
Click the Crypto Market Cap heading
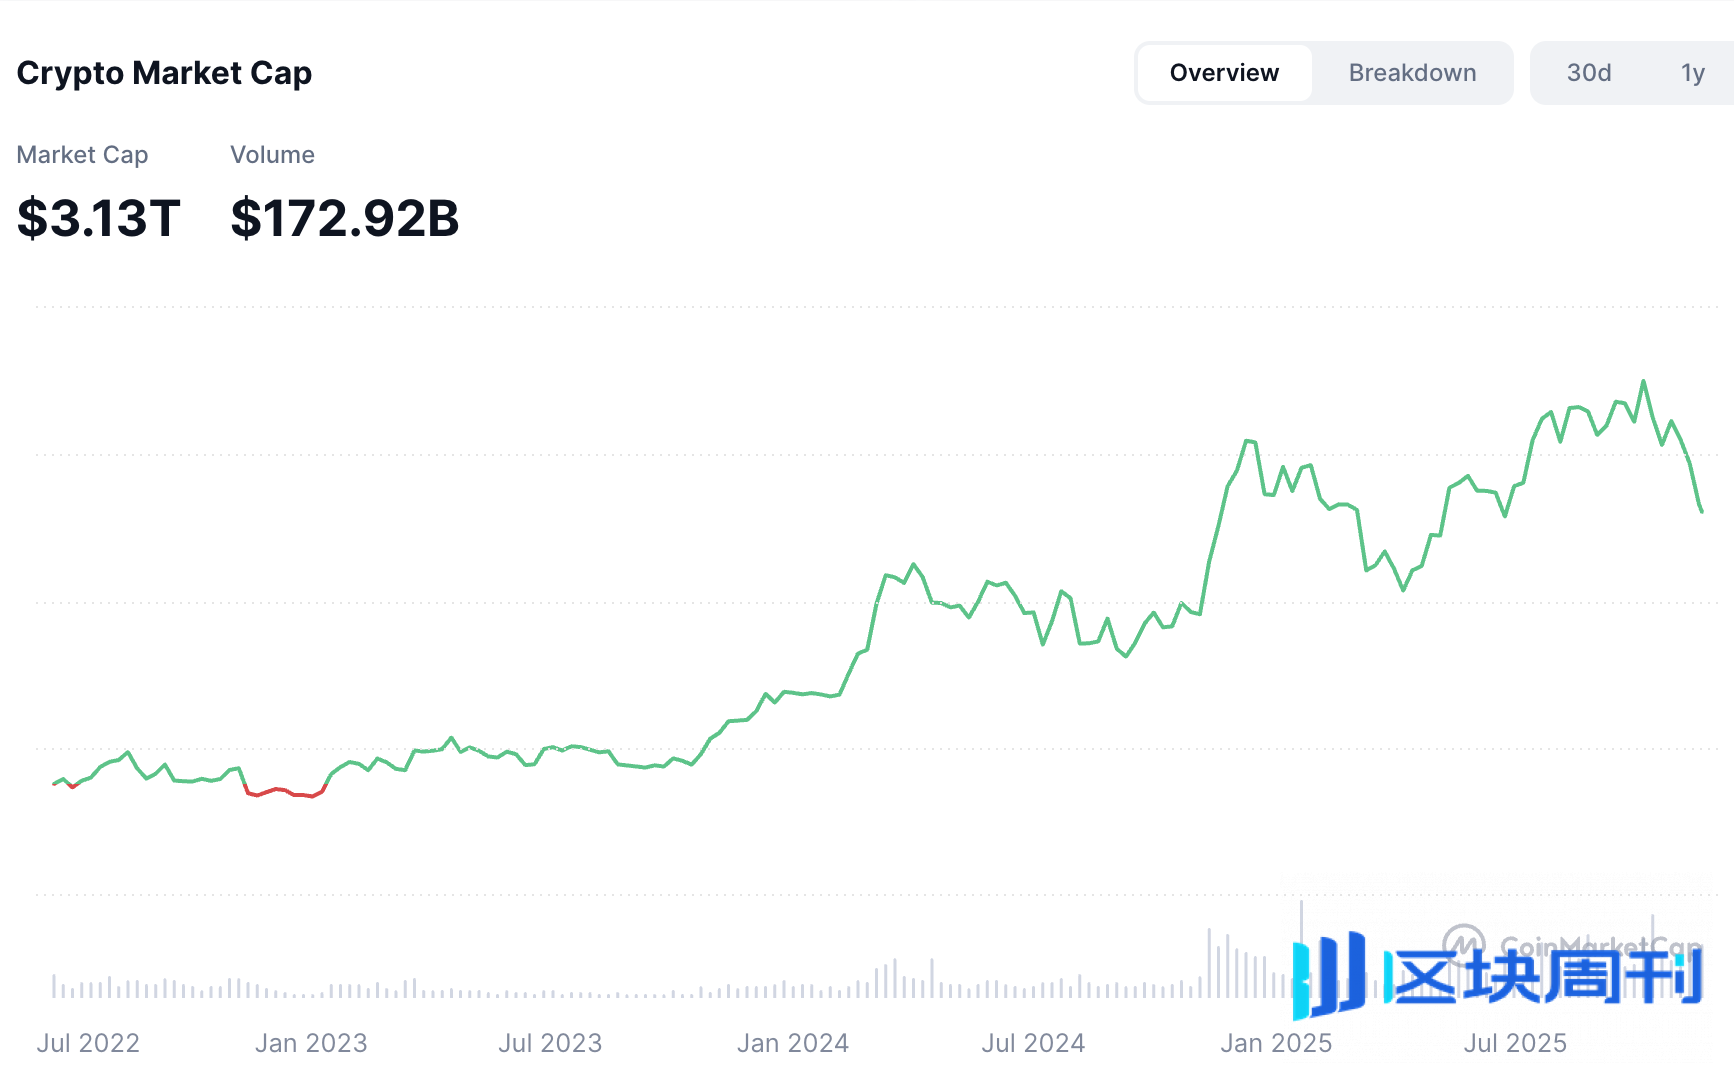tap(164, 73)
